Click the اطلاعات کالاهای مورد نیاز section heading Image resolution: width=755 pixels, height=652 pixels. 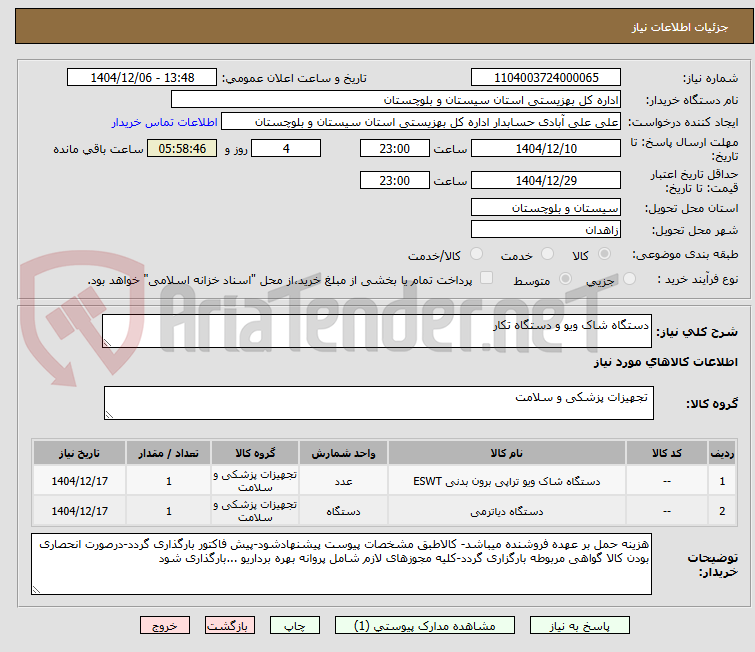pos(665,362)
